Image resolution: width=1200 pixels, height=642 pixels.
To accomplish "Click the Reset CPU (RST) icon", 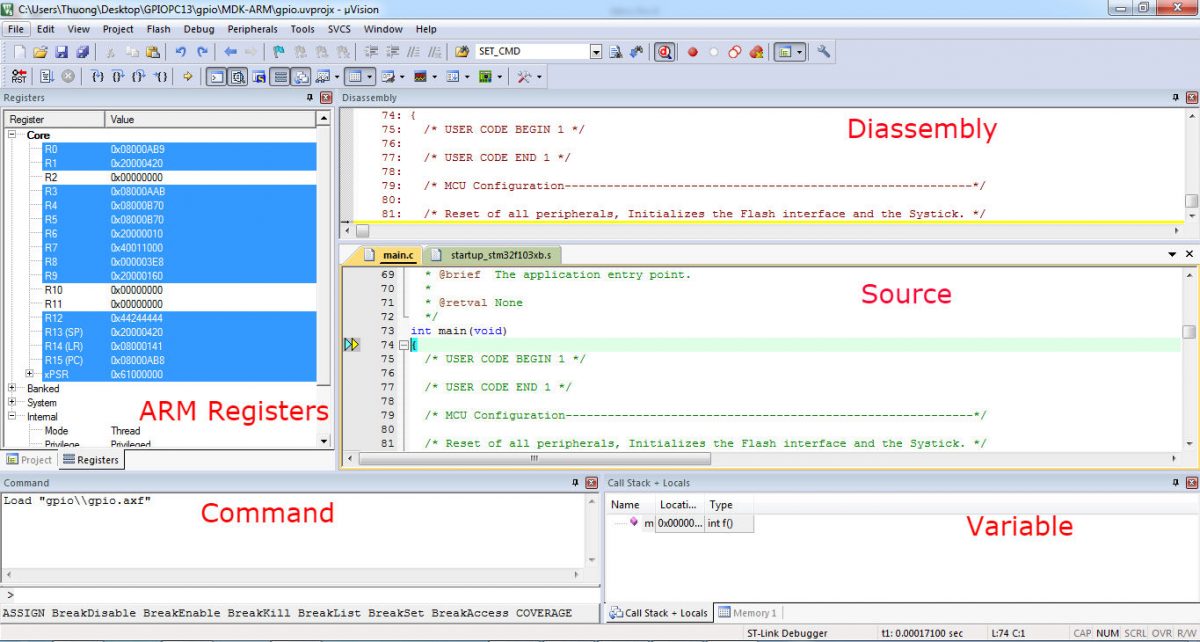I will pos(18,76).
